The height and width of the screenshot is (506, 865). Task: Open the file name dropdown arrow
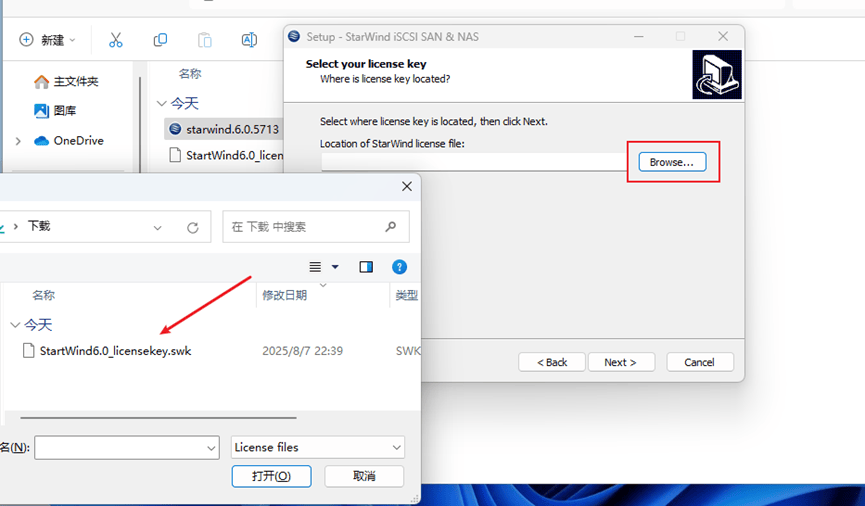coord(211,448)
